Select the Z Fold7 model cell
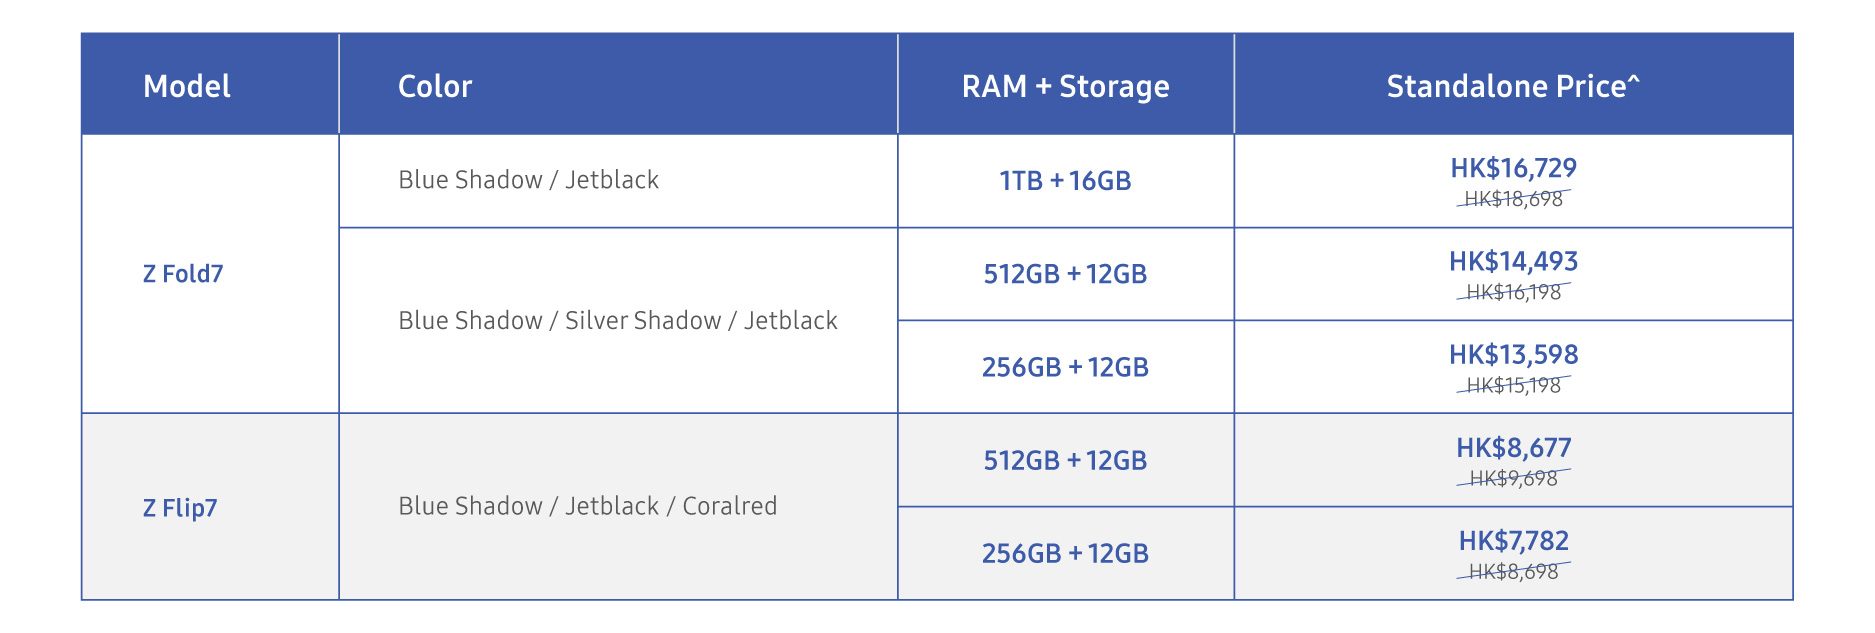This screenshot has width=1875, height=633. pos(210,274)
